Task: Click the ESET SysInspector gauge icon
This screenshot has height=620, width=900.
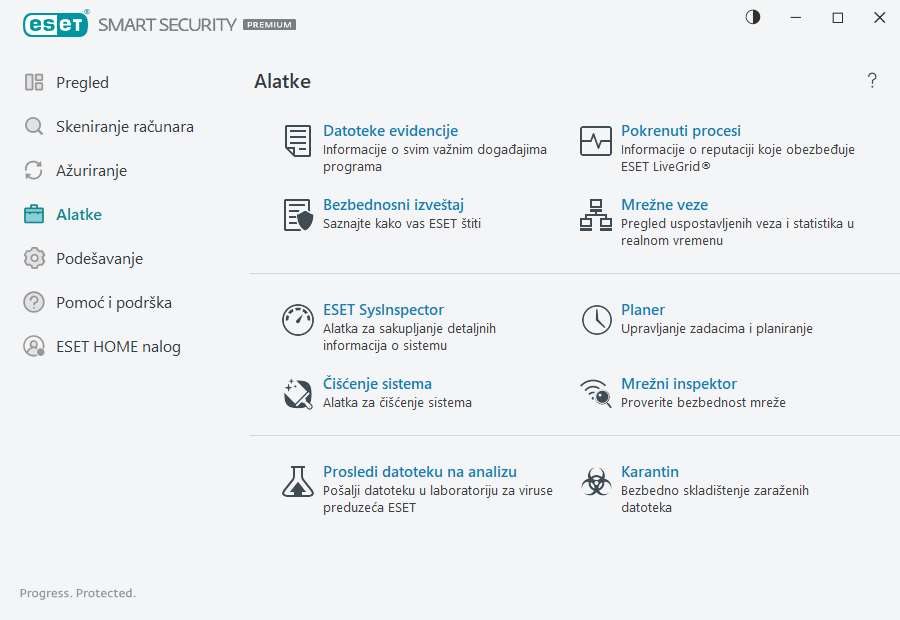Action: (297, 320)
